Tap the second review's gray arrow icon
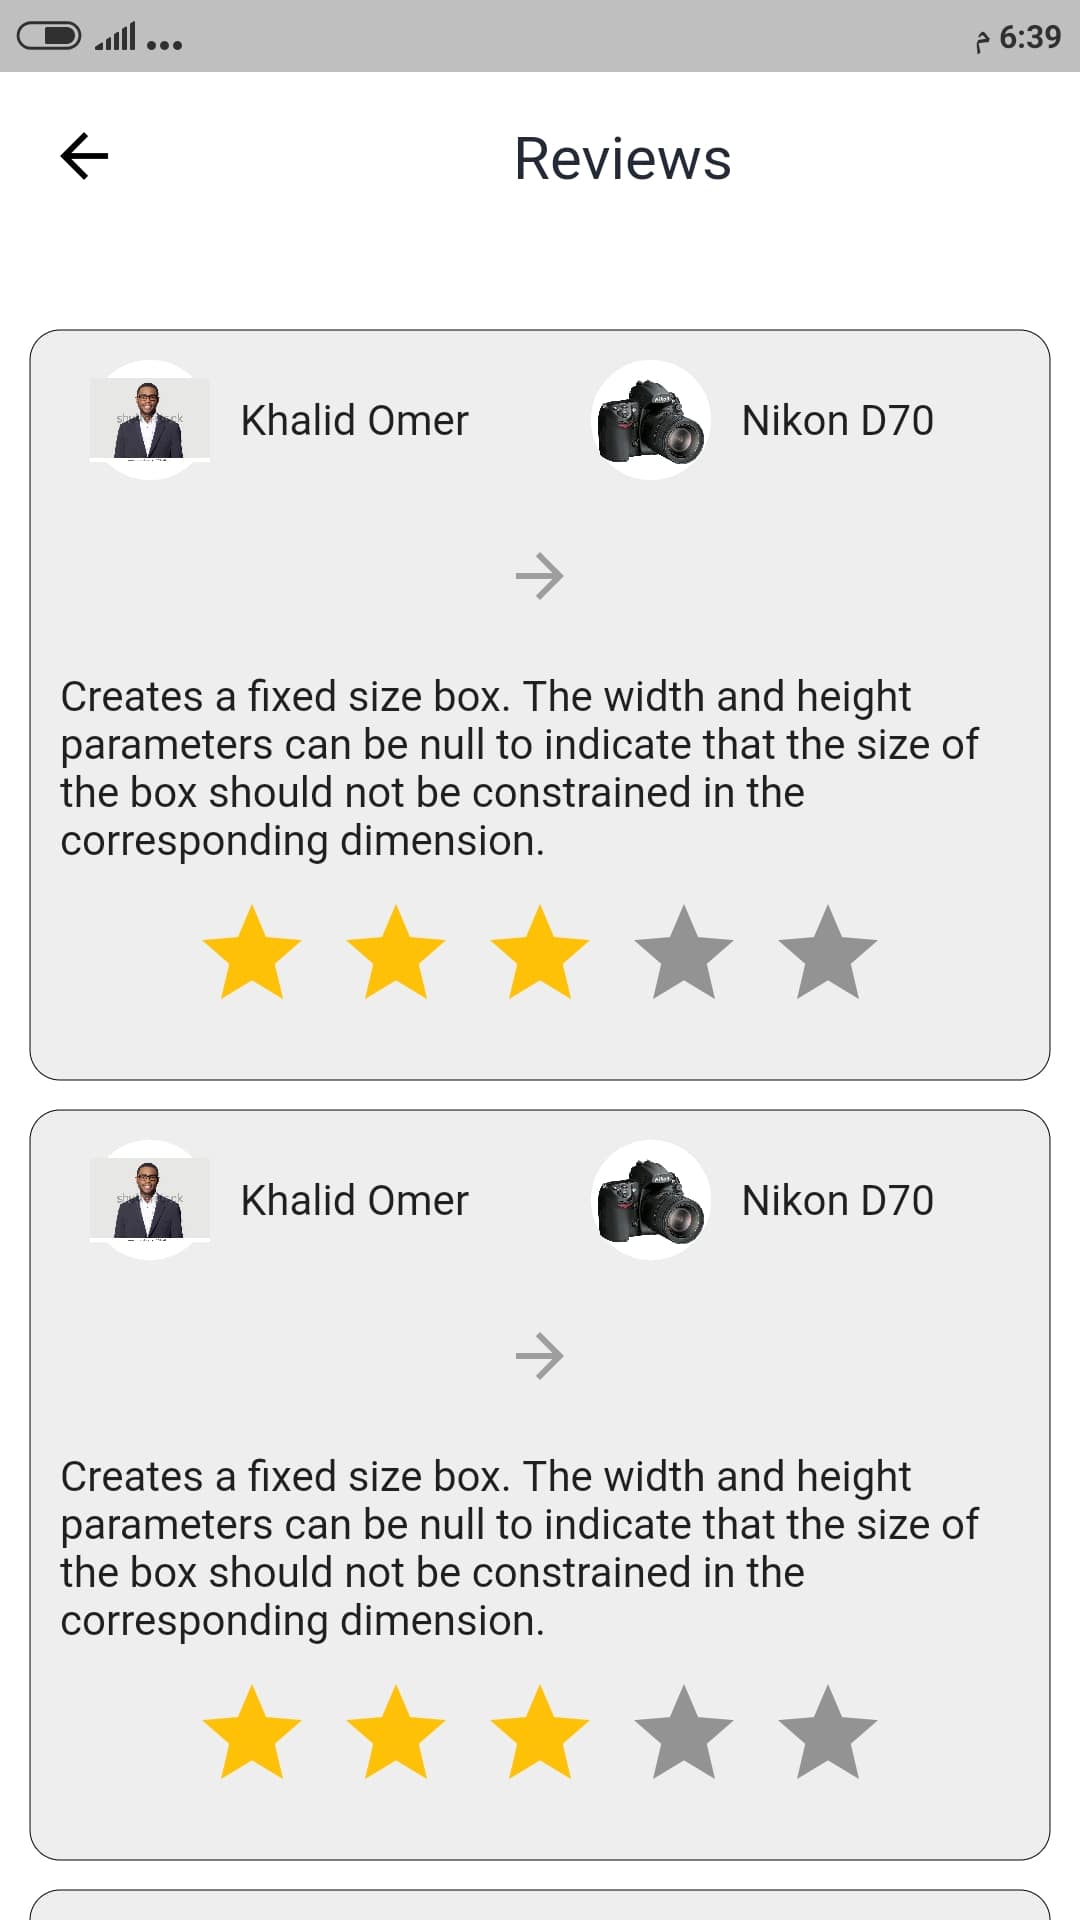This screenshot has width=1080, height=1920. point(540,1356)
